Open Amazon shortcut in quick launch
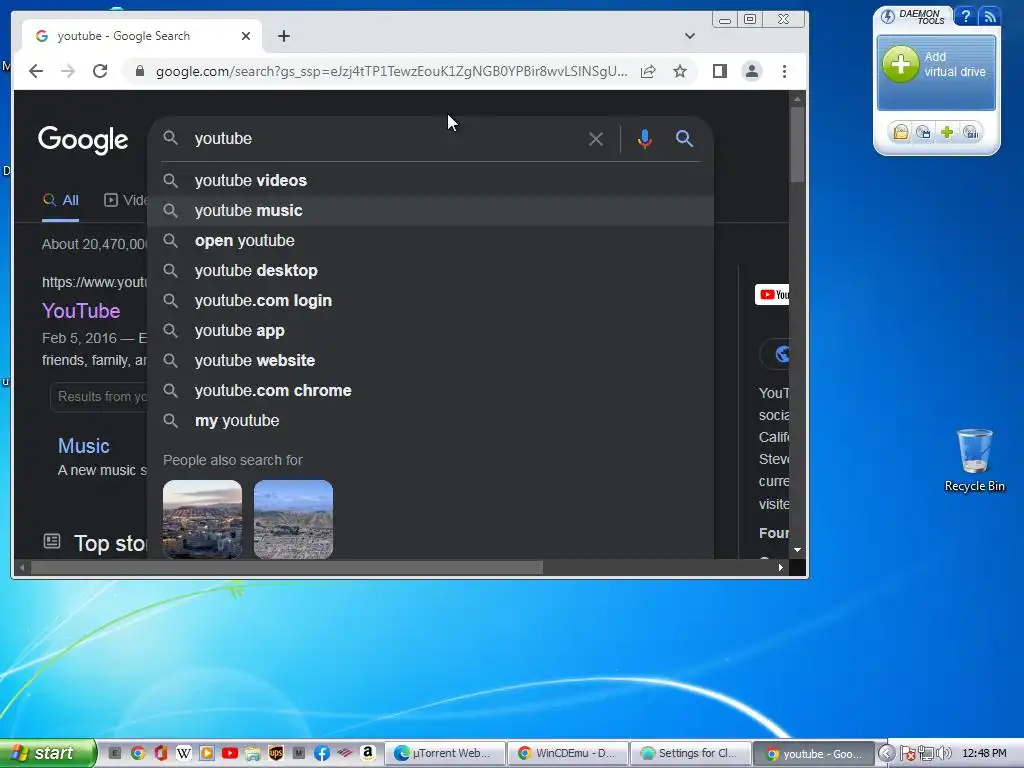Screen dimensions: 1024x768 368,753
